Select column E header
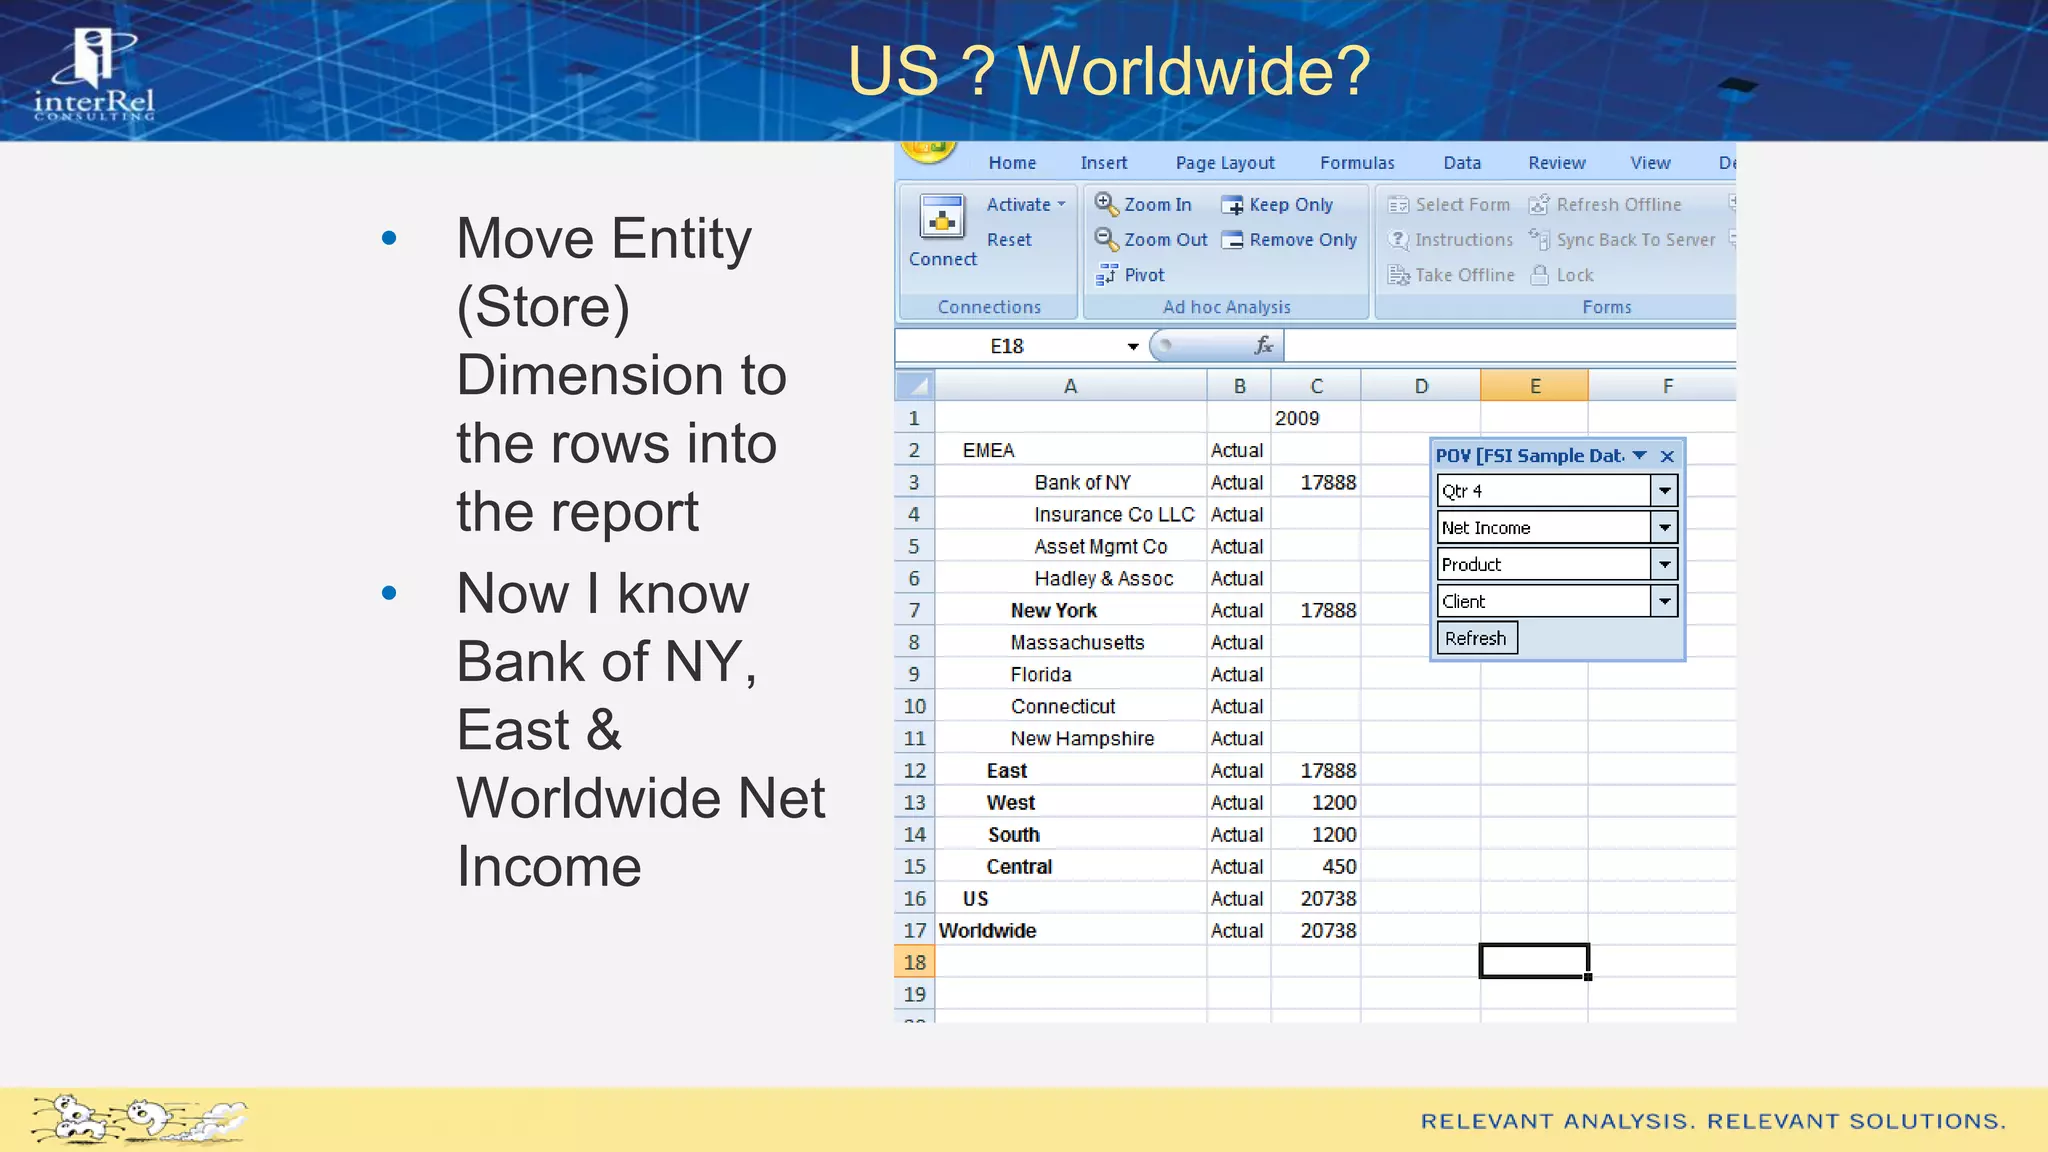2048x1152 pixels. tap(1534, 386)
